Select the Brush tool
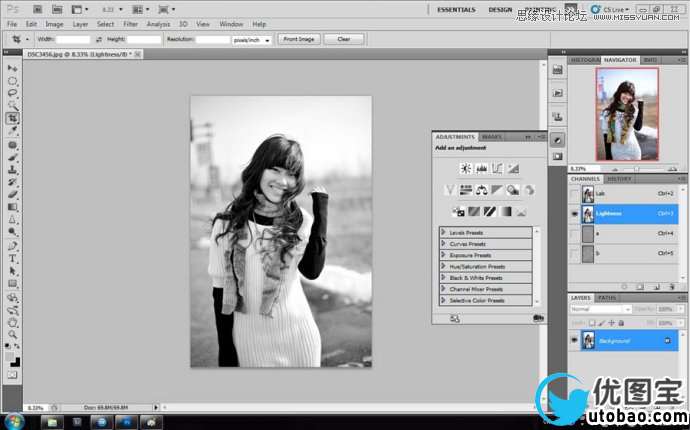Image resolution: width=690 pixels, height=430 pixels. [x=12, y=158]
